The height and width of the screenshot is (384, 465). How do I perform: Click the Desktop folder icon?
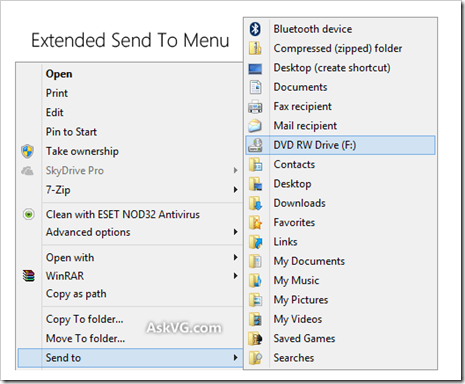click(x=256, y=184)
